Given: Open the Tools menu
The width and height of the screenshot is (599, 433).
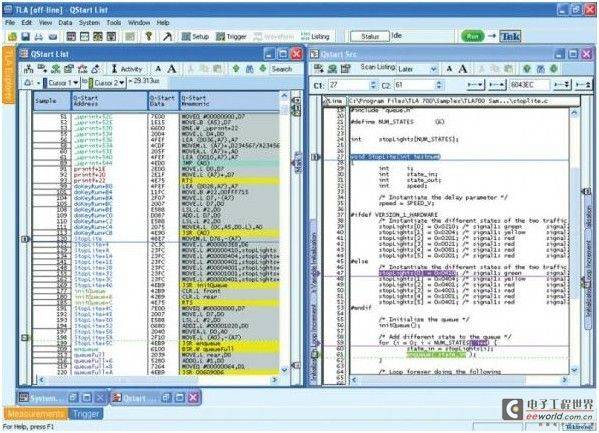Looking at the screenshot, I should [113, 23].
